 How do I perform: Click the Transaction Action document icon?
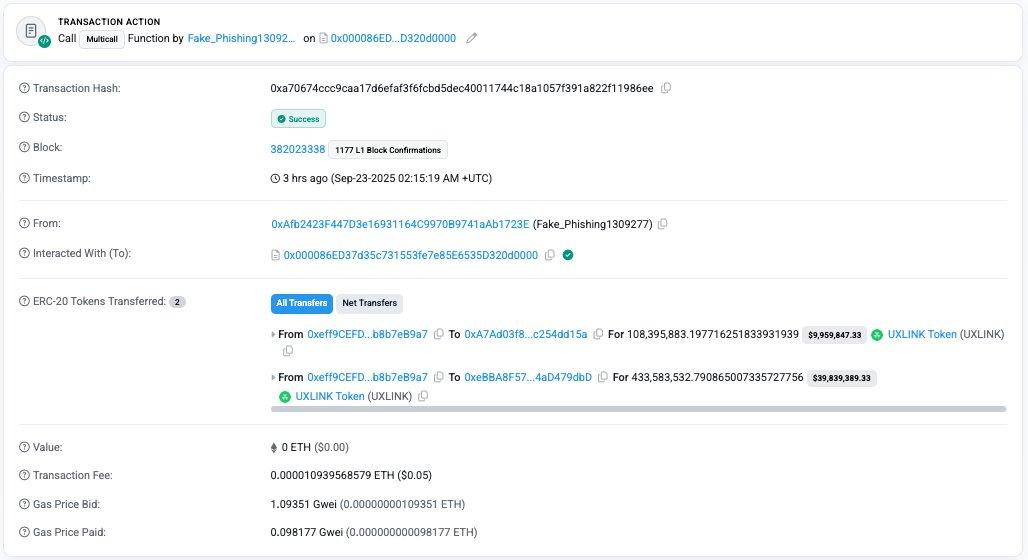click(x=31, y=31)
